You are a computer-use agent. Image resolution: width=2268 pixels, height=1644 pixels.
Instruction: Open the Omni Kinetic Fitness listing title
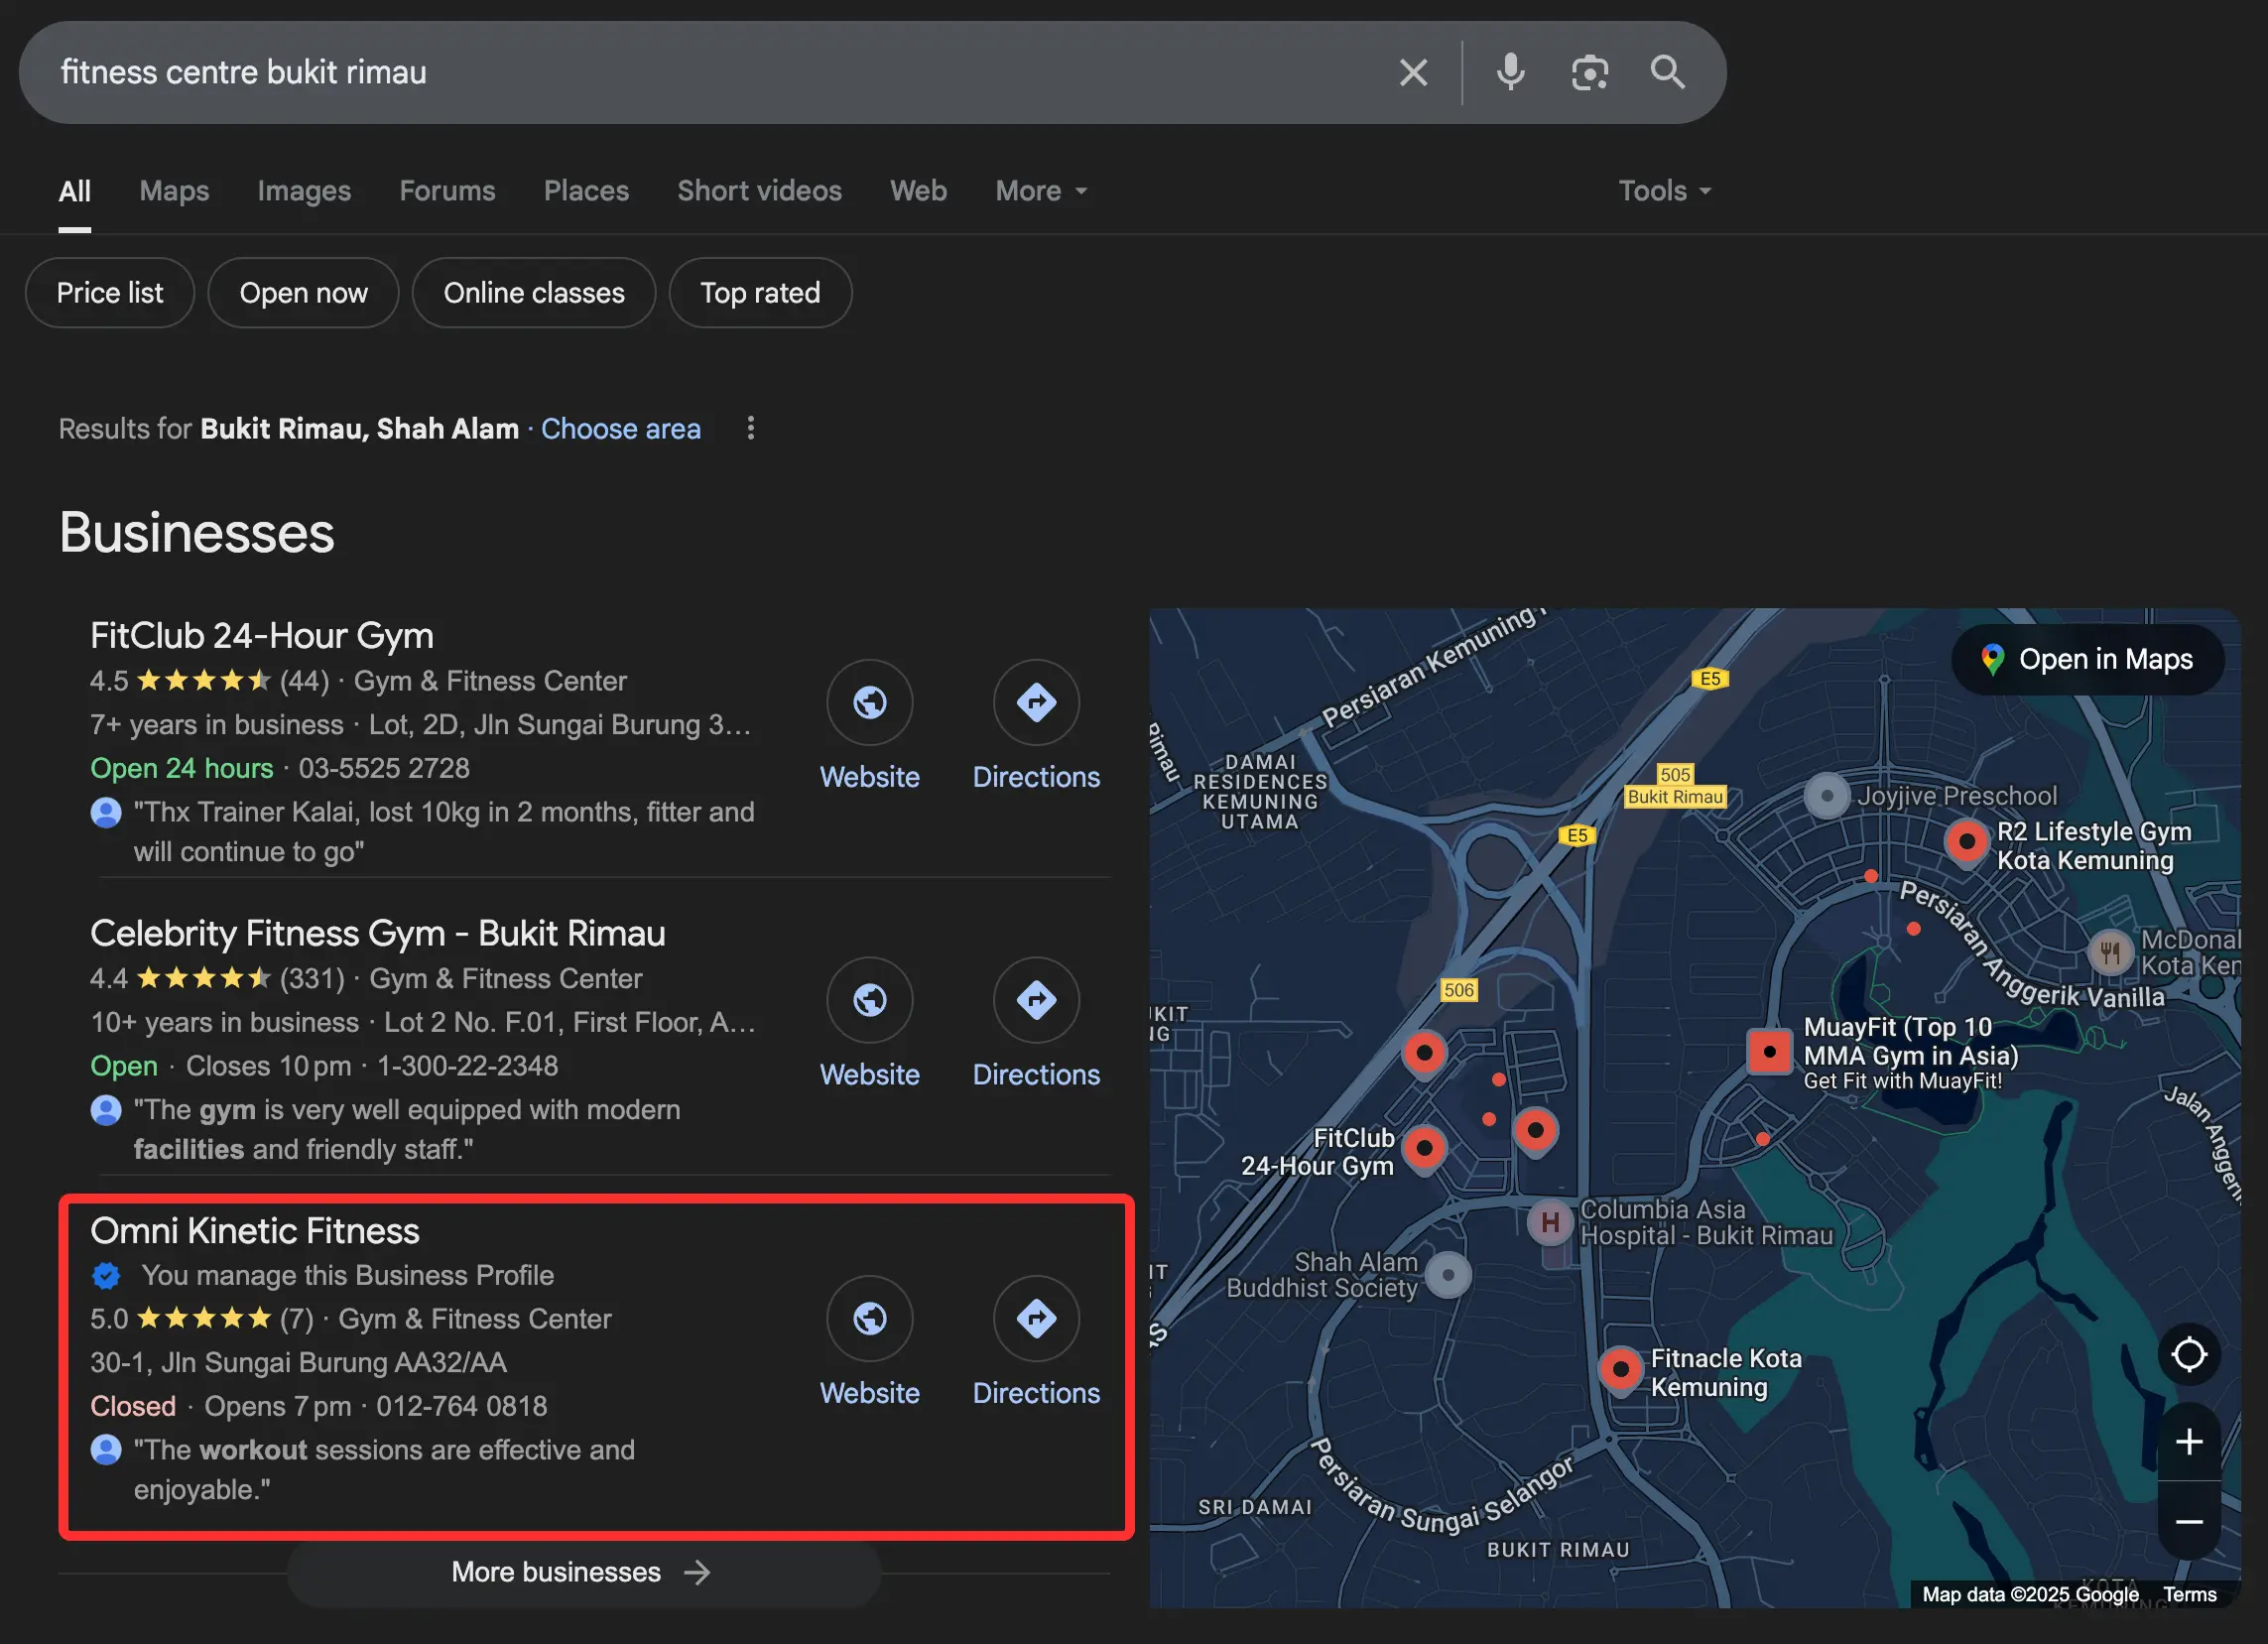pos(255,1230)
